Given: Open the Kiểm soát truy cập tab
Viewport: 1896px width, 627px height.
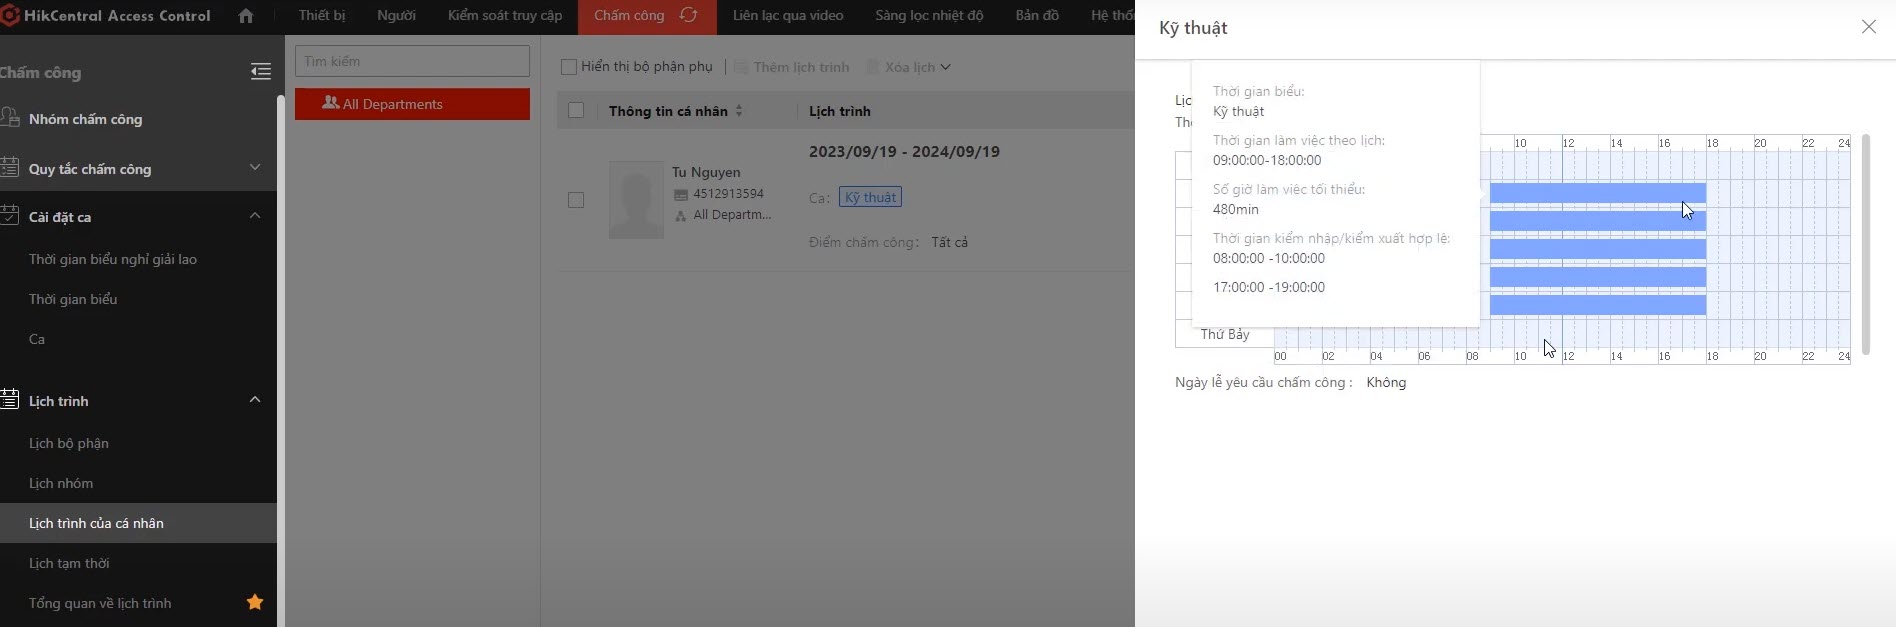Looking at the screenshot, I should point(504,16).
